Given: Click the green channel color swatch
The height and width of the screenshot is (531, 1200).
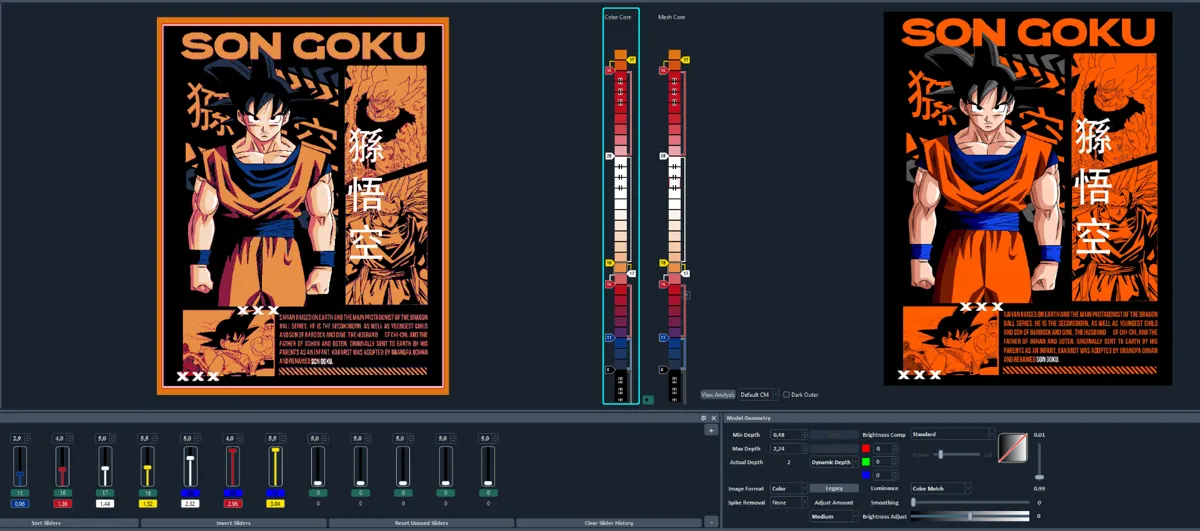Looking at the screenshot, I should click(866, 462).
